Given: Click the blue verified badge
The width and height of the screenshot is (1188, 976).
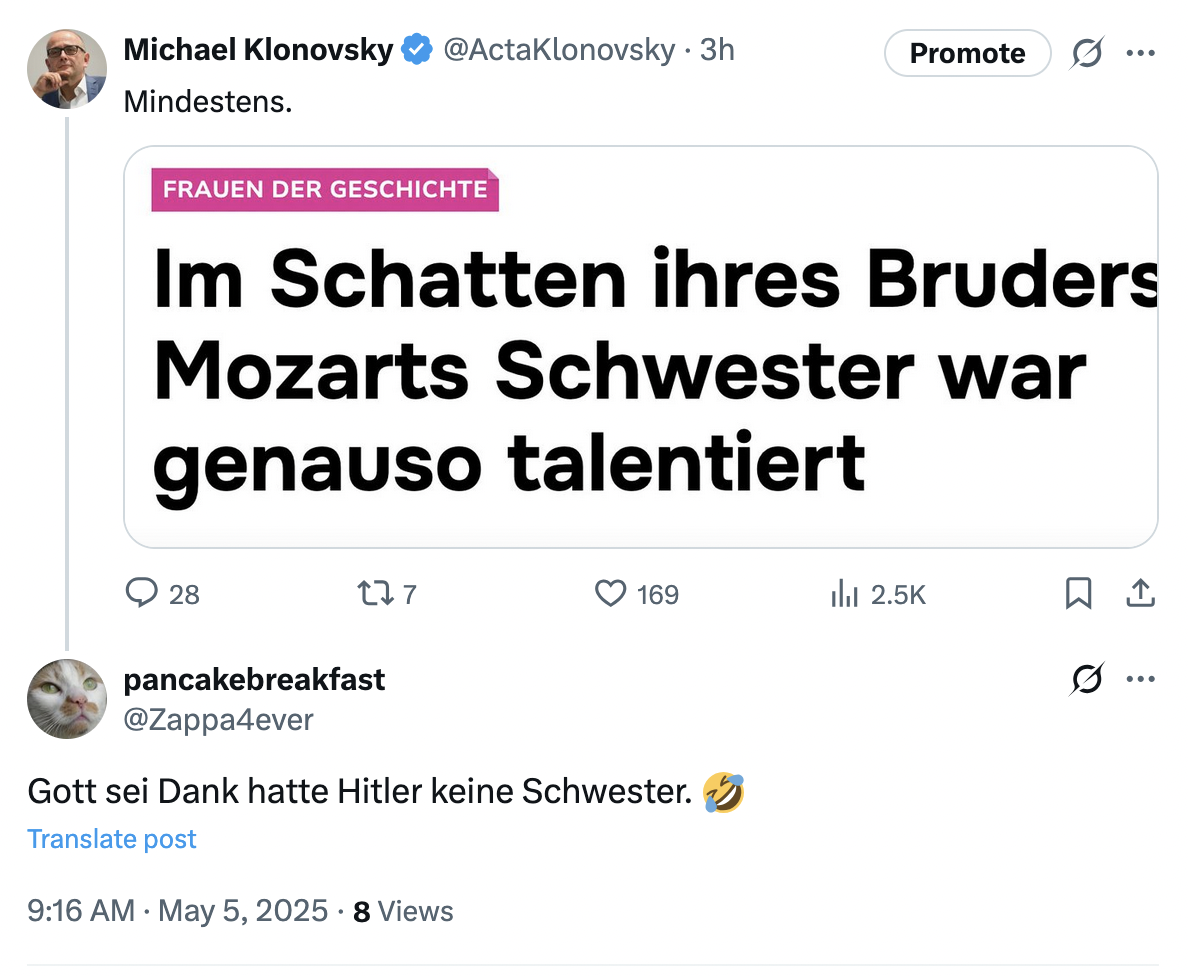Looking at the screenshot, I should coord(416,49).
